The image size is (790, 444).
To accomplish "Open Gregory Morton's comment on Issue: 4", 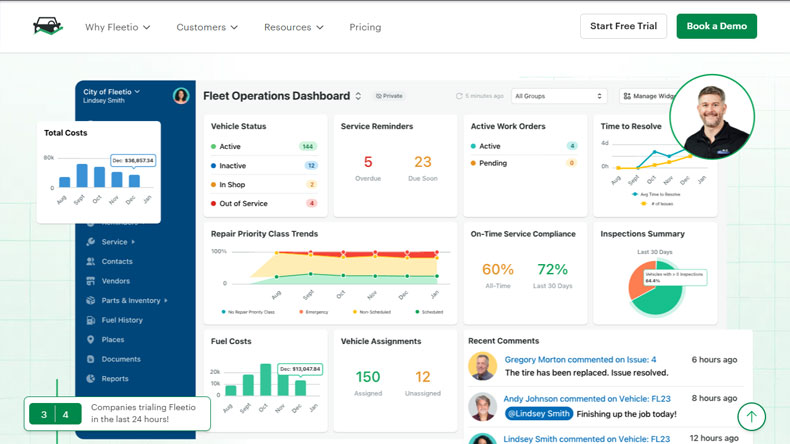I will [580, 359].
